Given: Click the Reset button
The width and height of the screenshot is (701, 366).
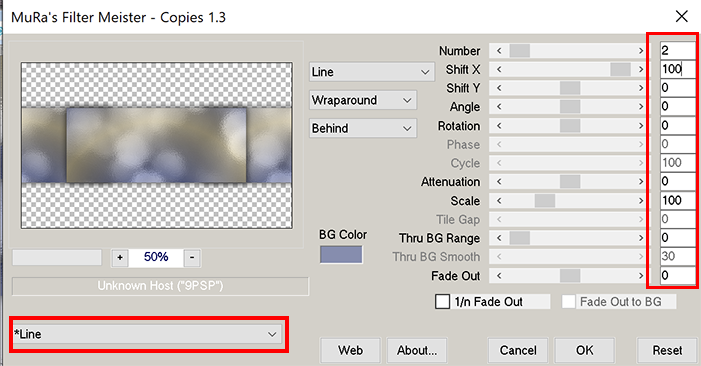Looking at the screenshot, I should (x=667, y=350).
